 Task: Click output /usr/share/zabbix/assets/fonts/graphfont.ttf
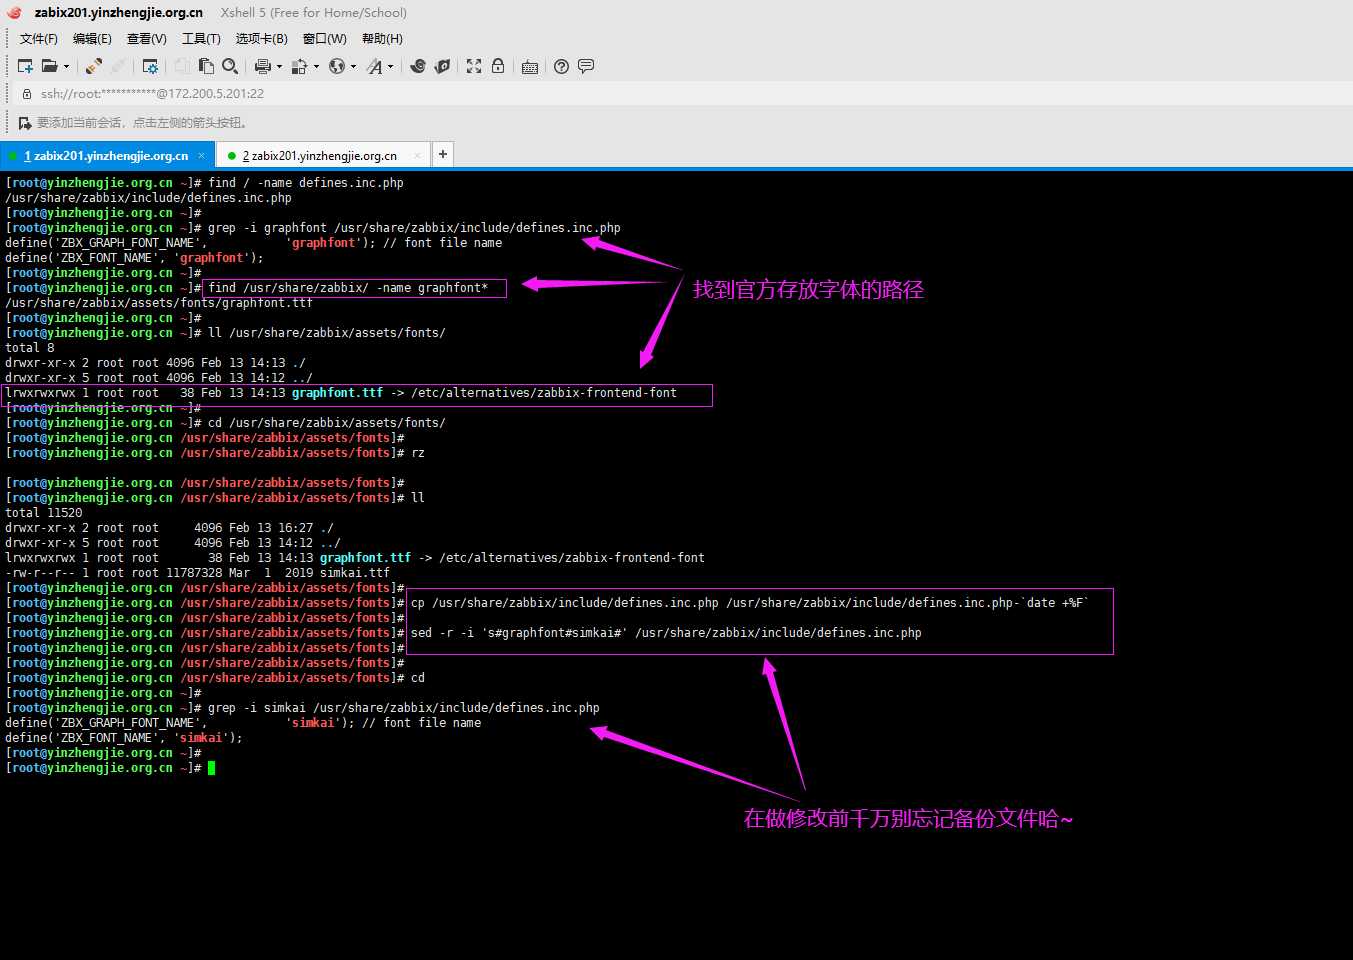coord(158,303)
